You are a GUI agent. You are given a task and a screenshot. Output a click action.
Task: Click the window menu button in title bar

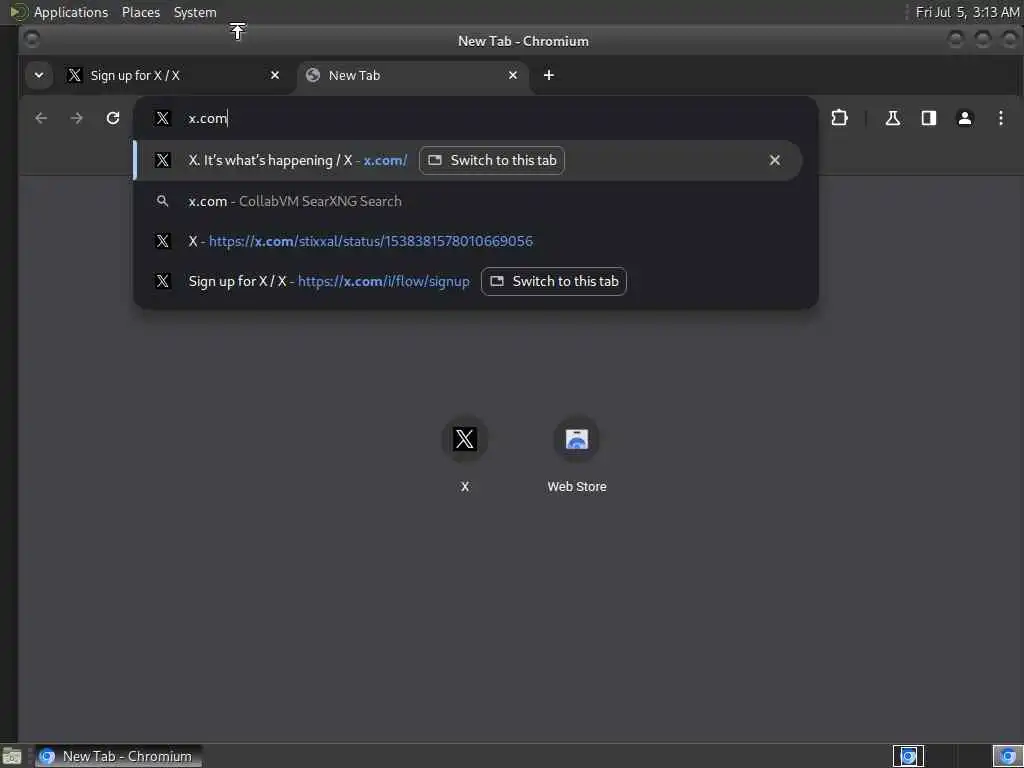coord(31,39)
